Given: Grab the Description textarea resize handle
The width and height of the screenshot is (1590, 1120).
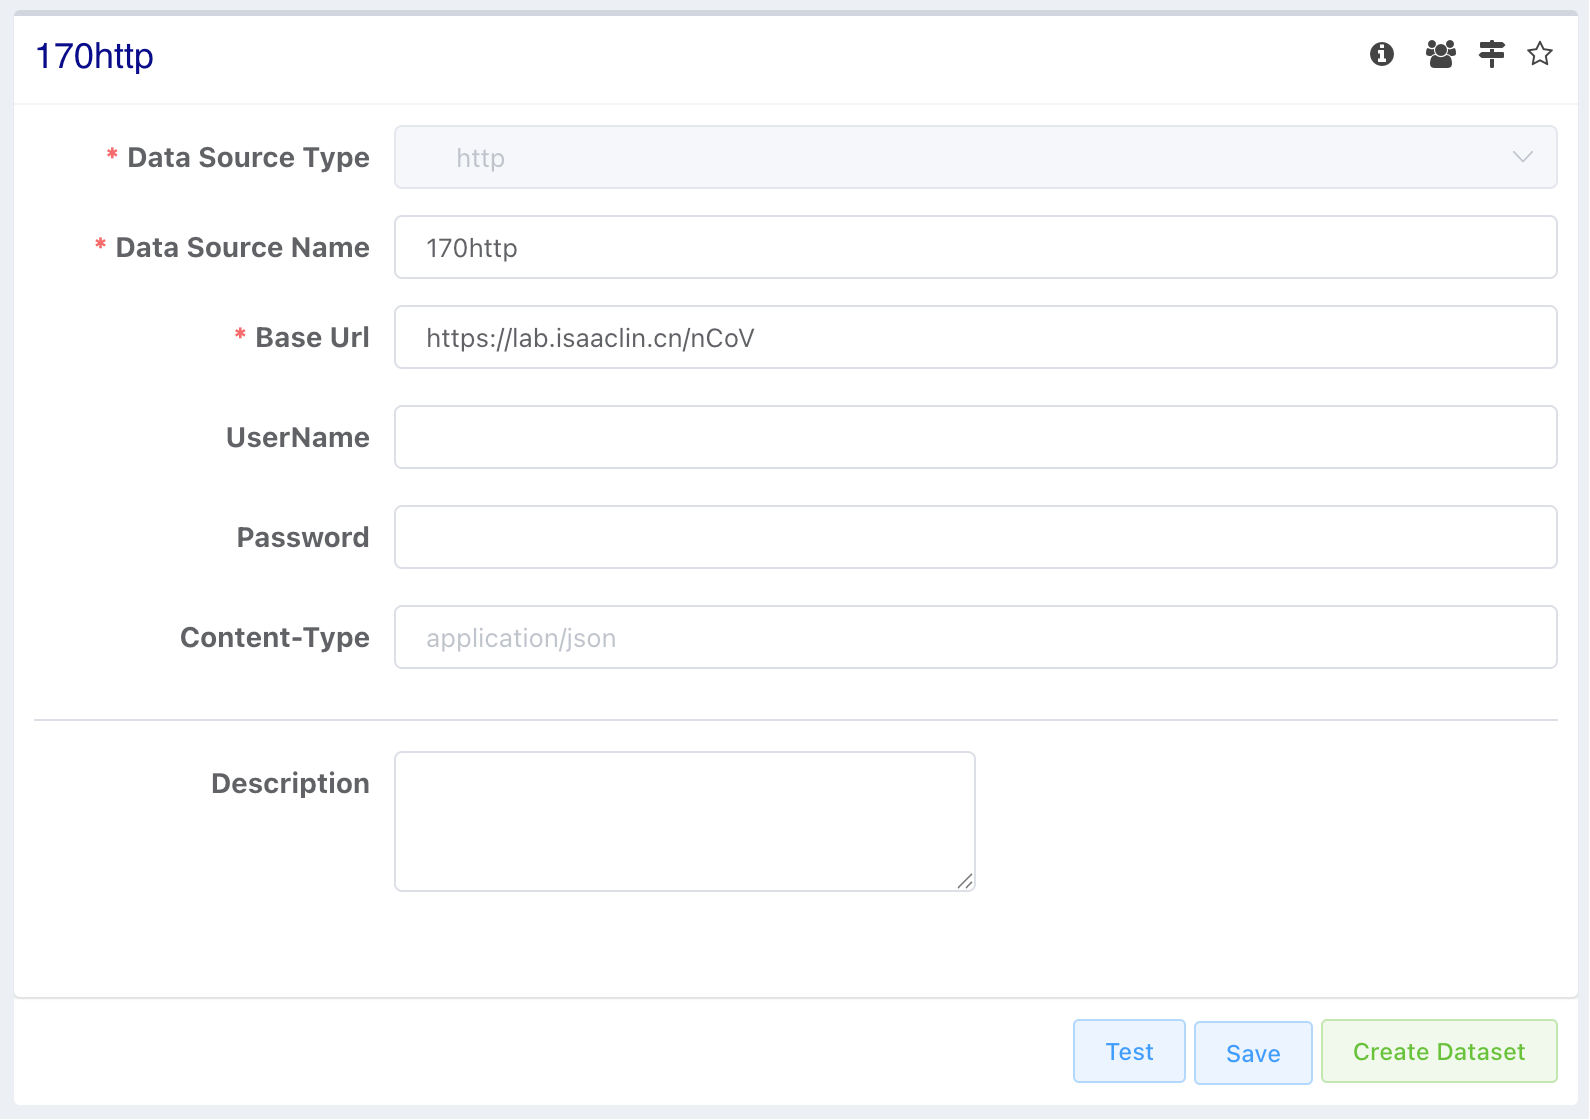Looking at the screenshot, I should [x=965, y=881].
